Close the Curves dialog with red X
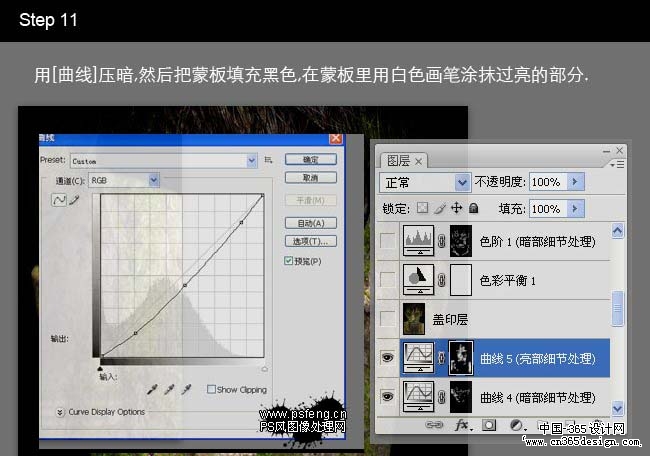 coord(336,138)
